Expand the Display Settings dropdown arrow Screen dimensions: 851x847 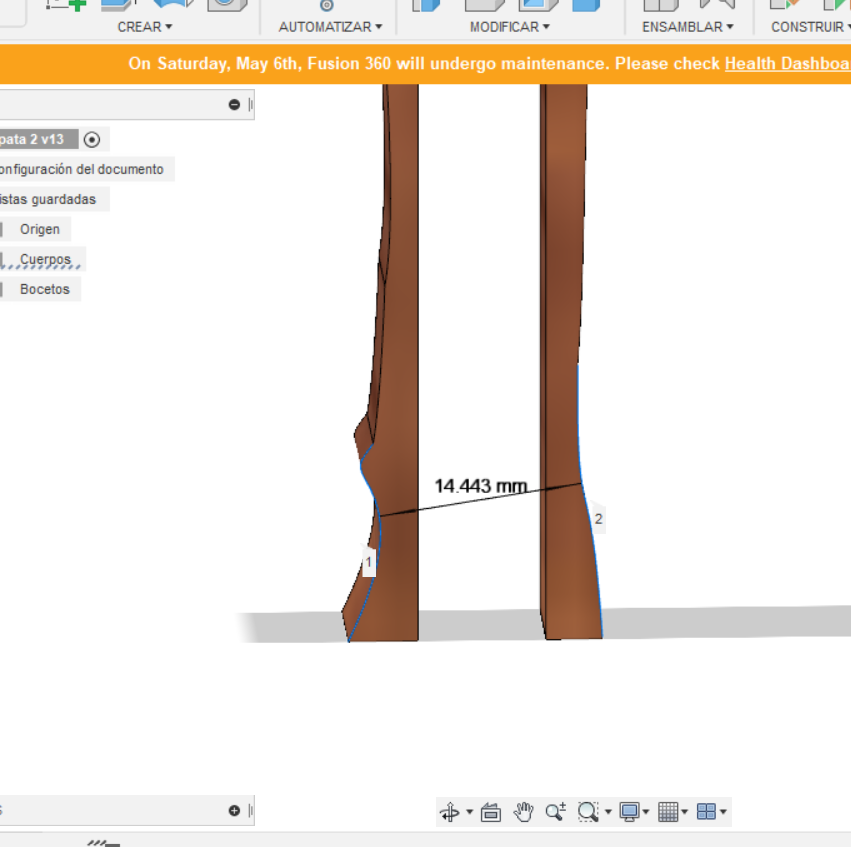tap(645, 811)
